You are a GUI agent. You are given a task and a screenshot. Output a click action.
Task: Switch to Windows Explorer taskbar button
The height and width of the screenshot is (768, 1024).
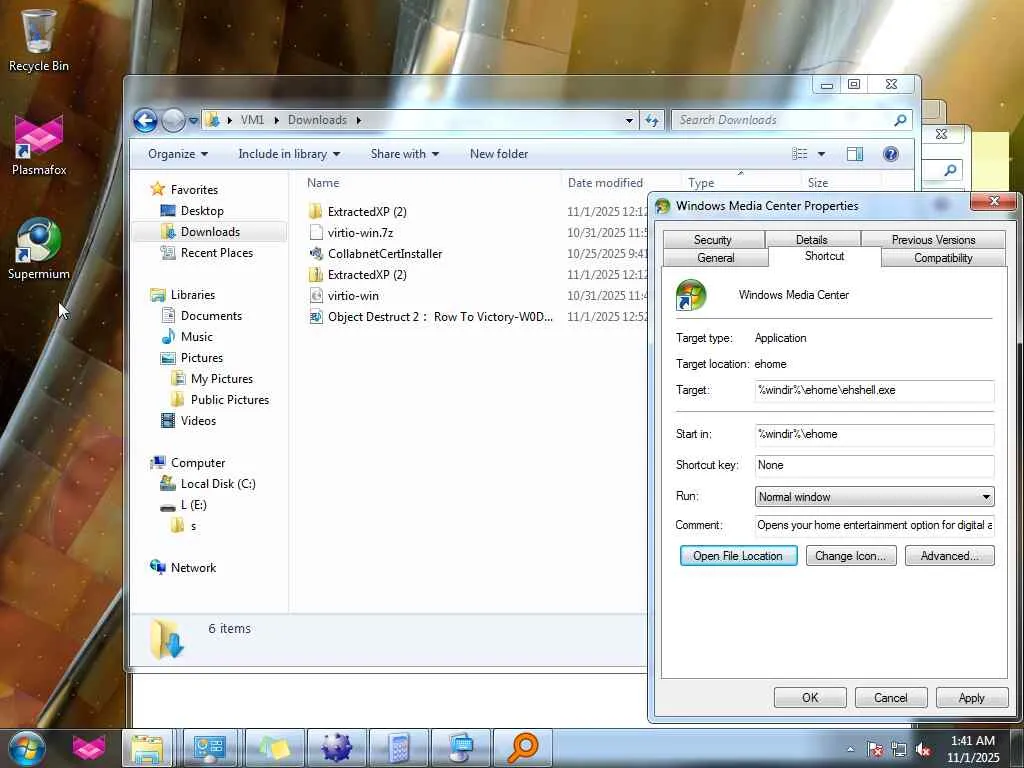(148, 748)
